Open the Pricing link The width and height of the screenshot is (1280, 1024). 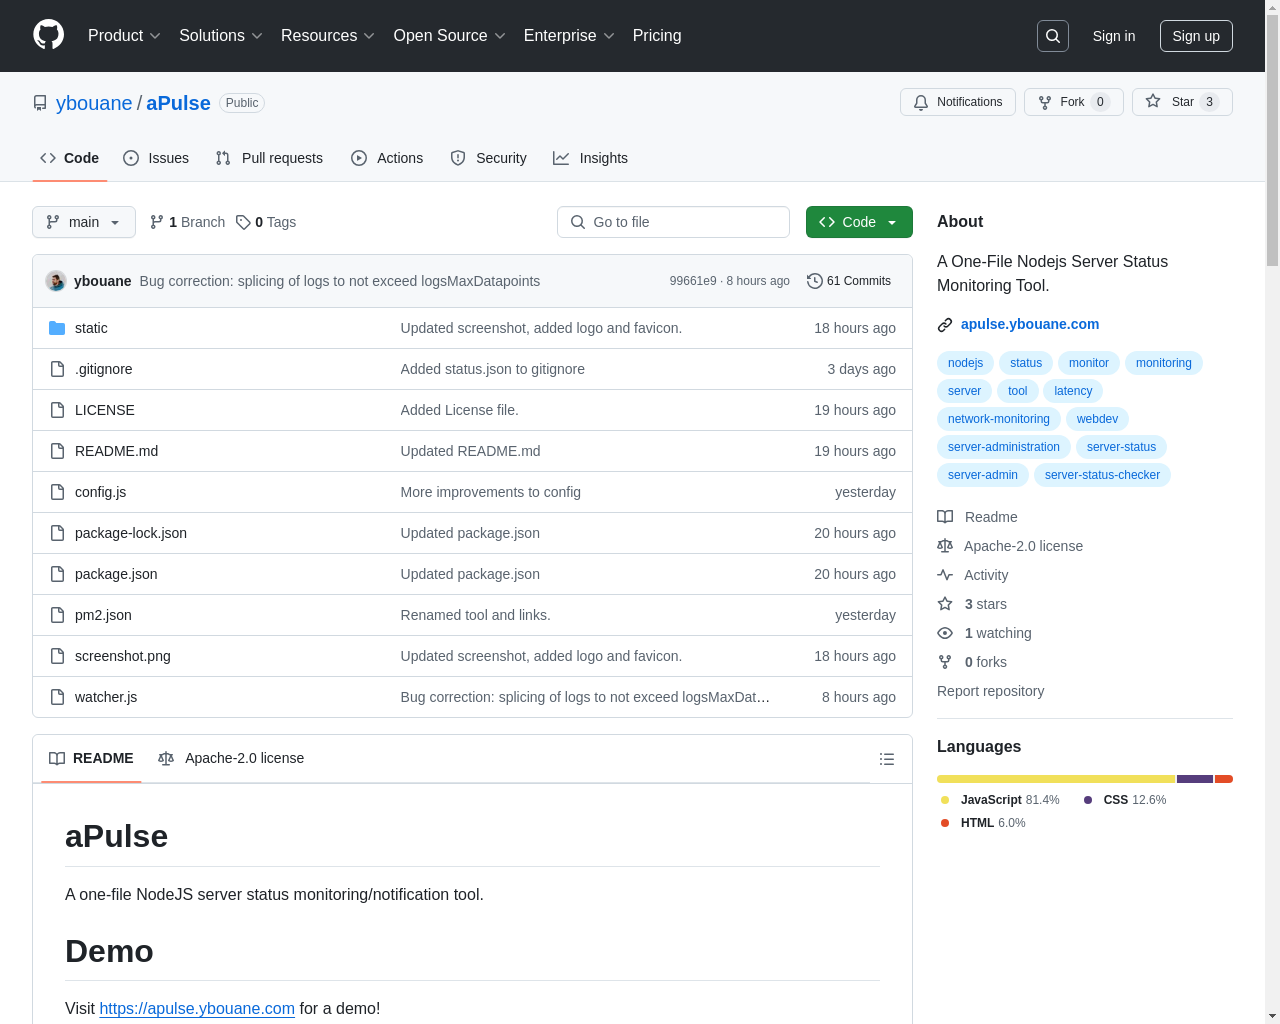pyautogui.click(x=657, y=36)
